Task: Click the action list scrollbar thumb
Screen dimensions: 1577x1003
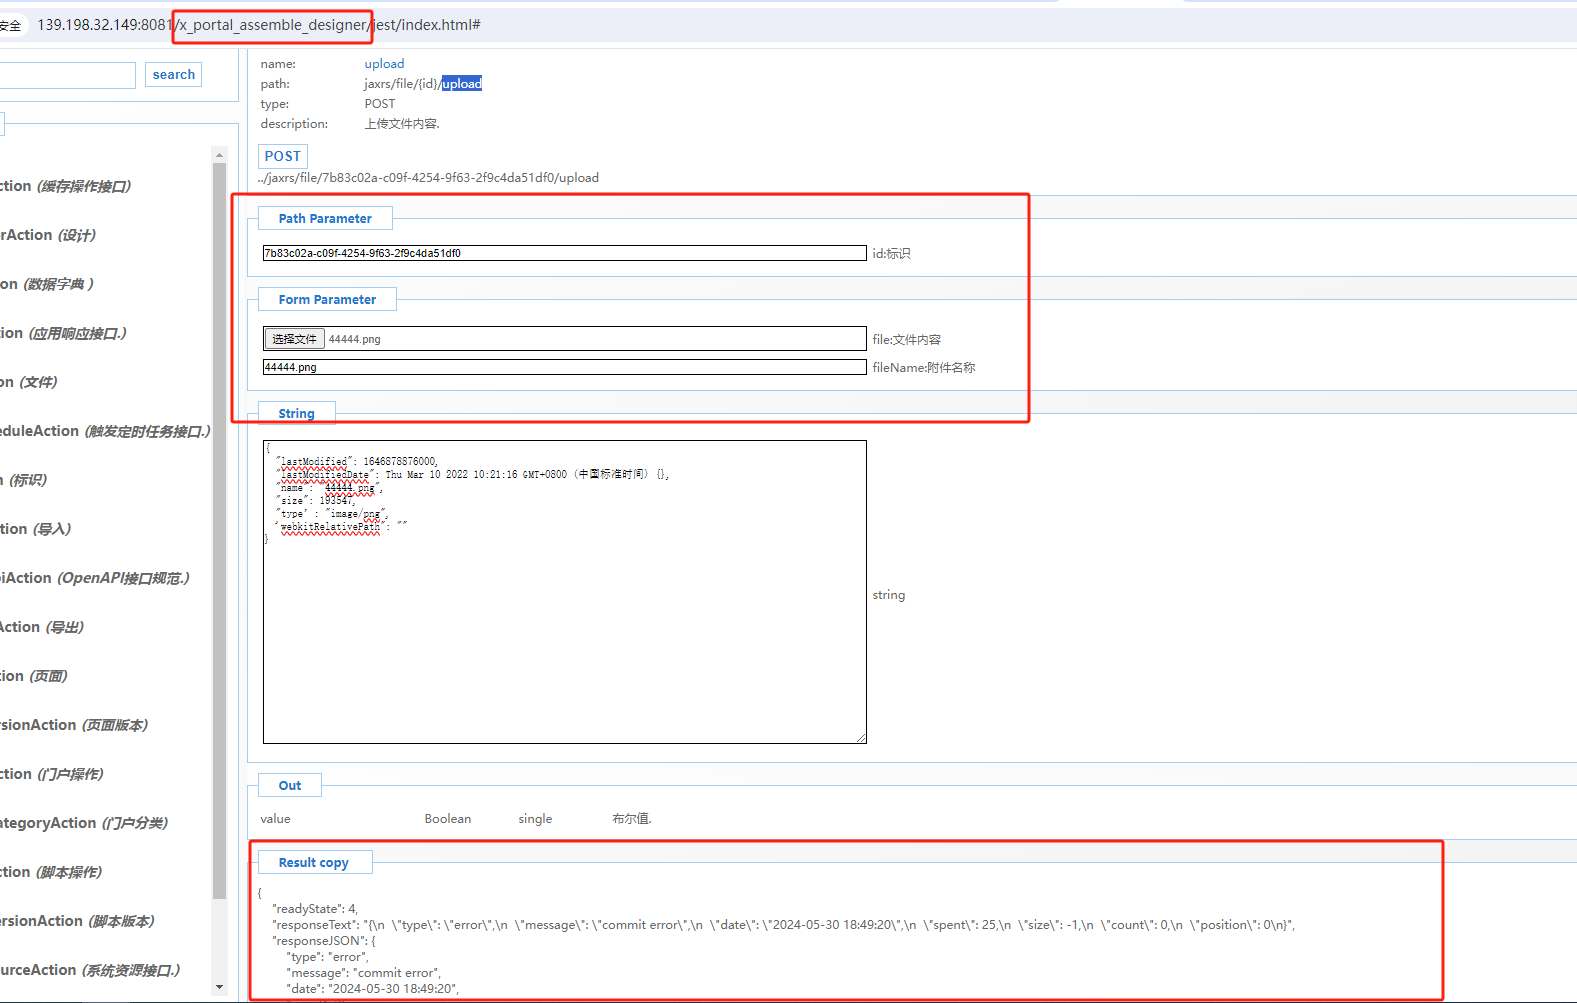Action: coord(220,530)
